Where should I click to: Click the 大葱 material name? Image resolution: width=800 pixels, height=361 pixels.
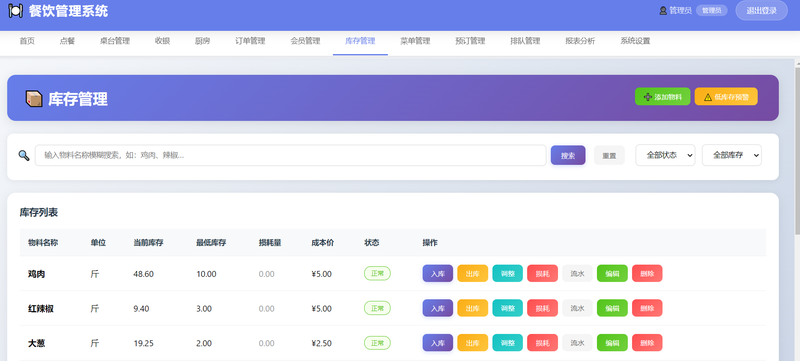(36, 343)
